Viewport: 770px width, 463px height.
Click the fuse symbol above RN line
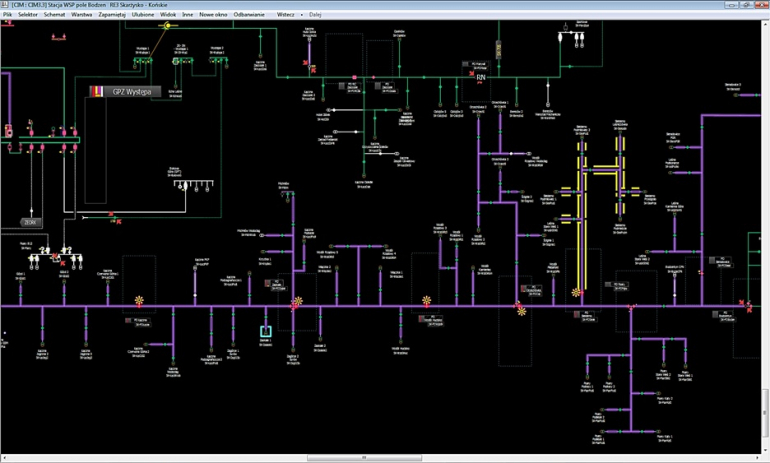[497, 48]
